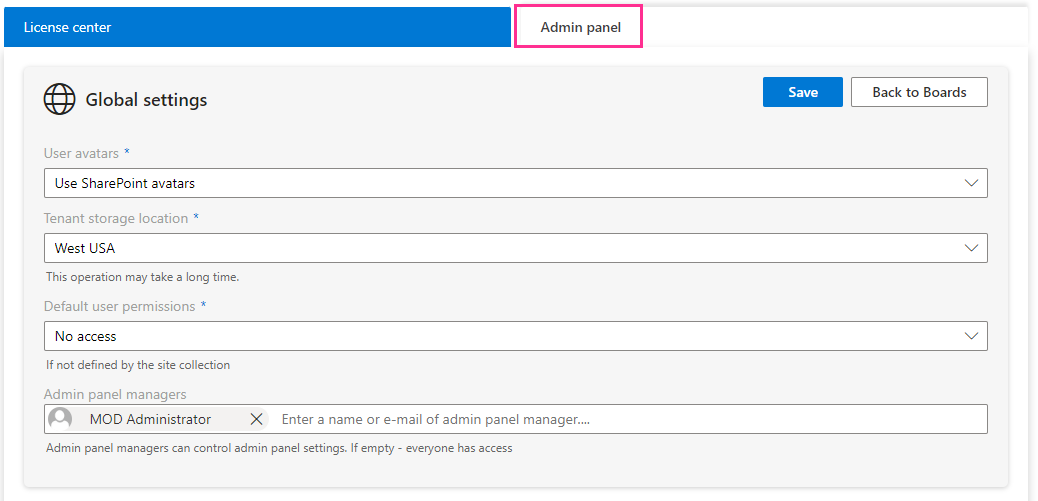Click the Global settings heading text
1038x501 pixels.
point(146,100)
